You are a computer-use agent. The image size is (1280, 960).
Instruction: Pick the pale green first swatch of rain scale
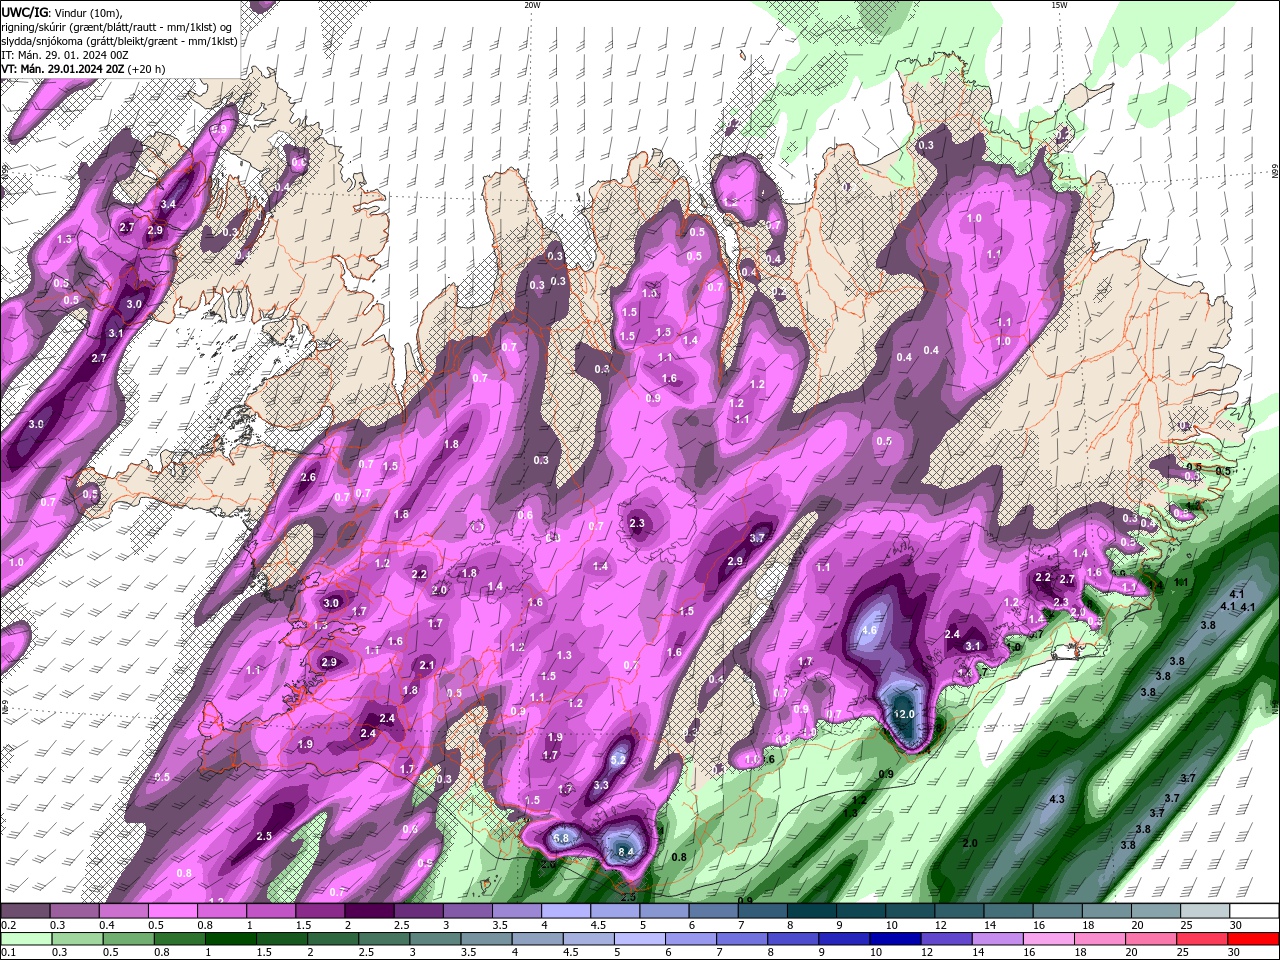[x=26, y=938]
